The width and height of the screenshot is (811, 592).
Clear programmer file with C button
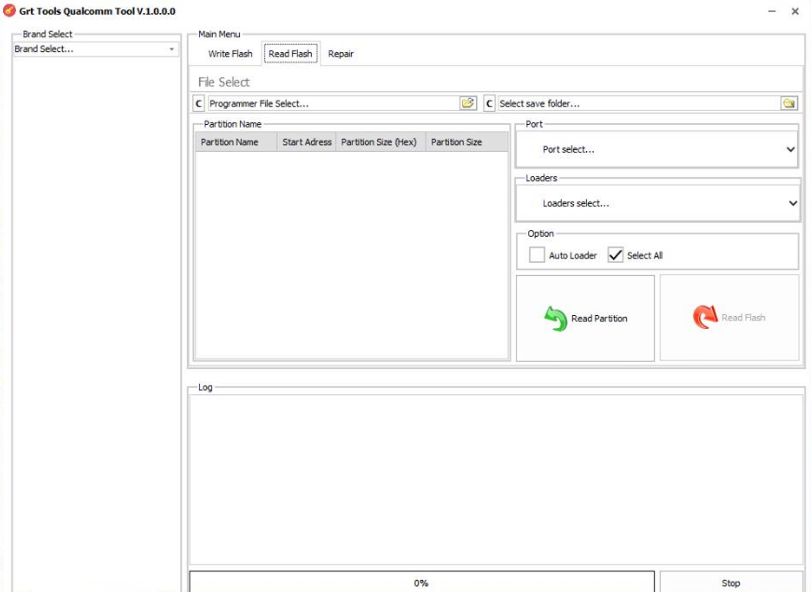[x=199, y=103]
